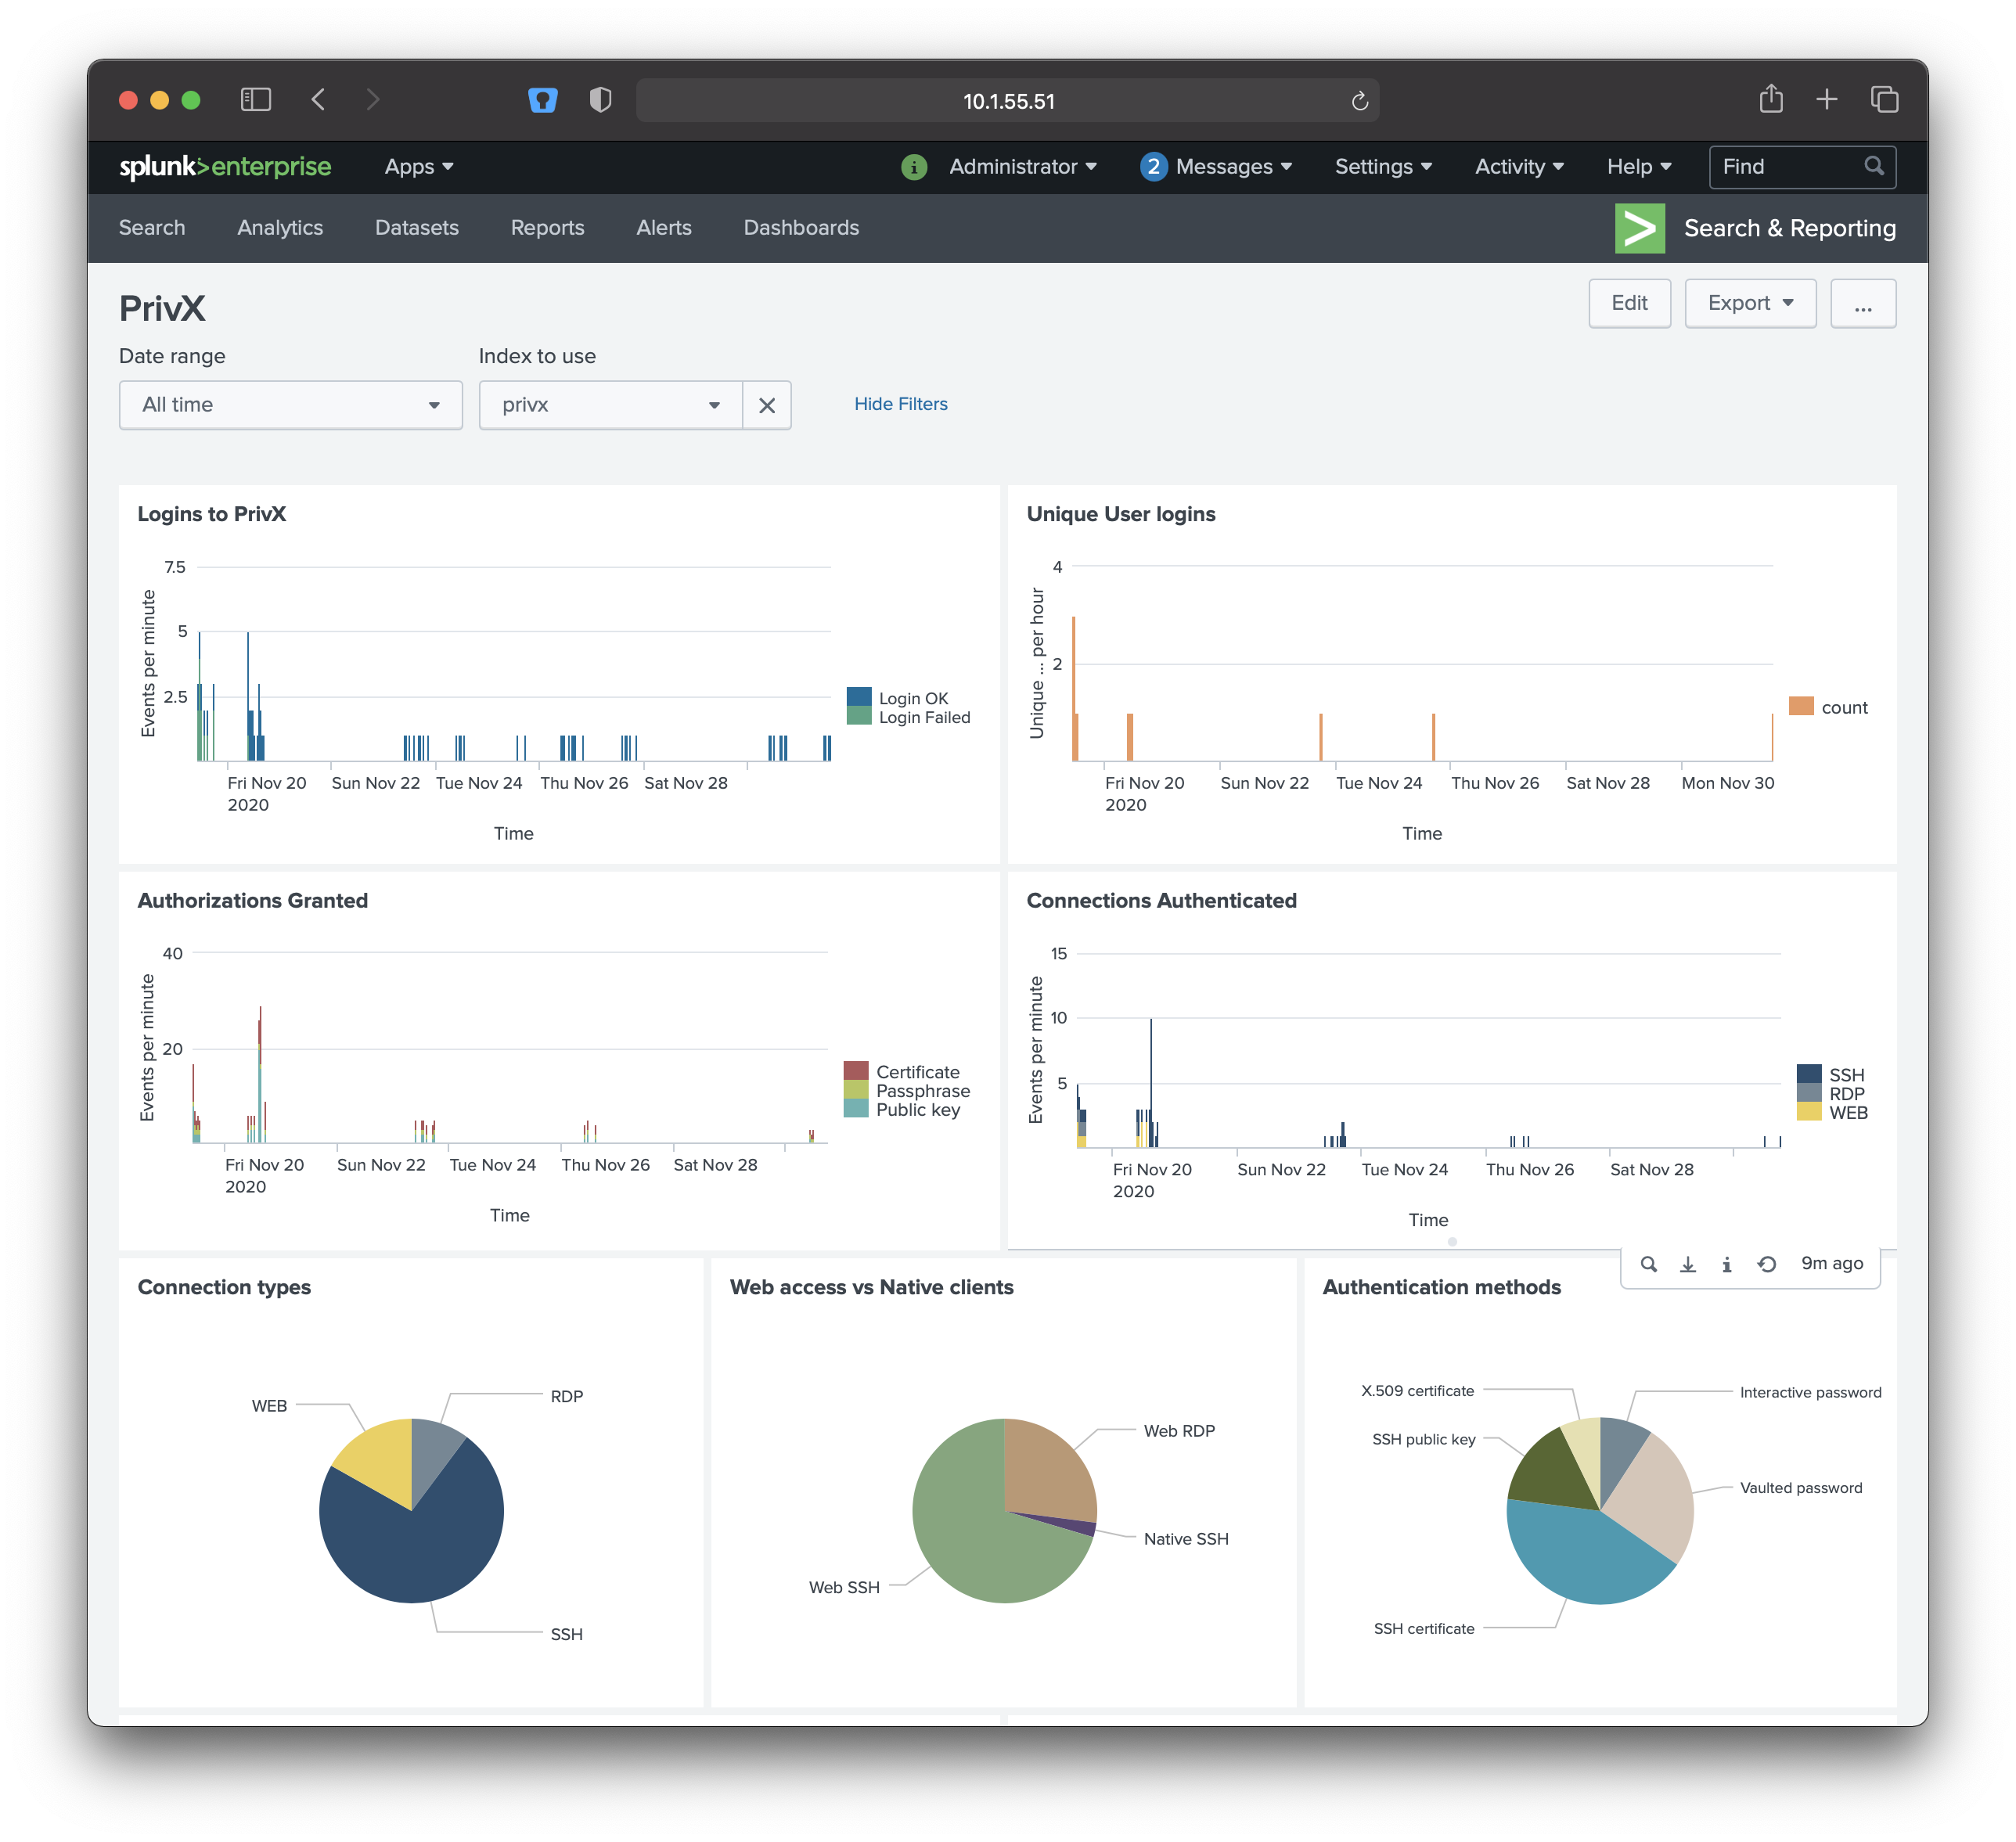Click the Find magnifier icon
This screenshot has height=1842, width=2016.
1873,166
